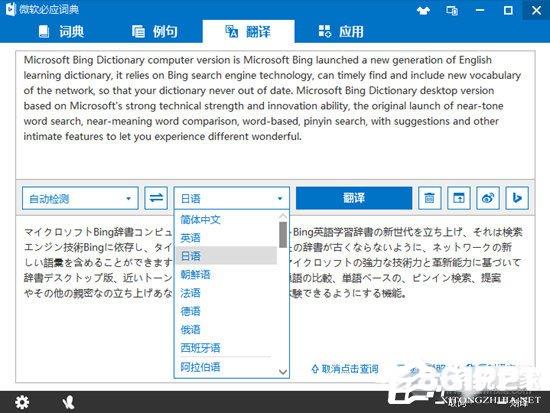Click the swap languages arrows button
550x413 pixels.
(x=156, y=198)
